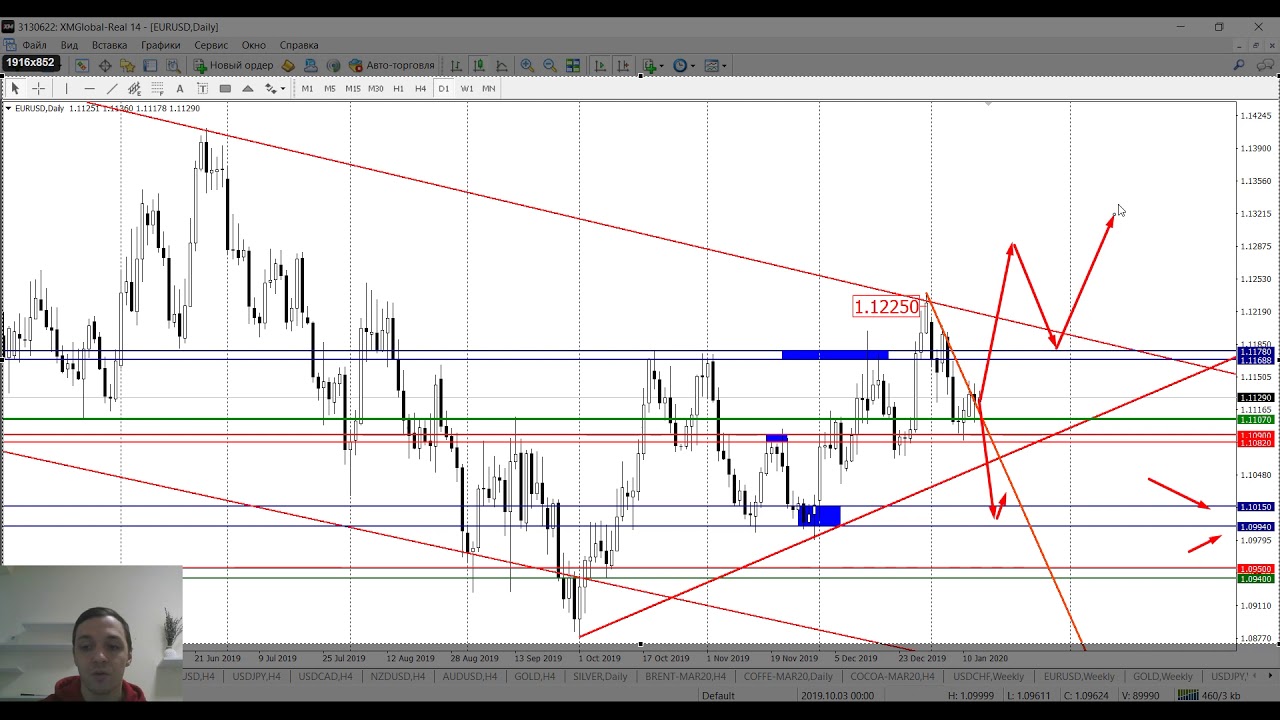
Task: Set timeframe to H4
Action: click(x=420, y=88)
